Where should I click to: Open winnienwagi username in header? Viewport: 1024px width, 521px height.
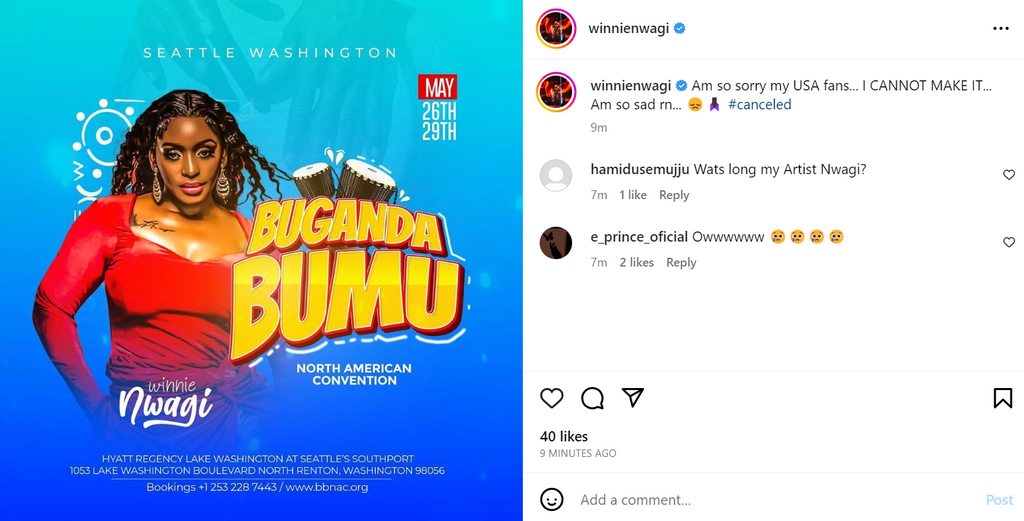click(x=628, y=28)
